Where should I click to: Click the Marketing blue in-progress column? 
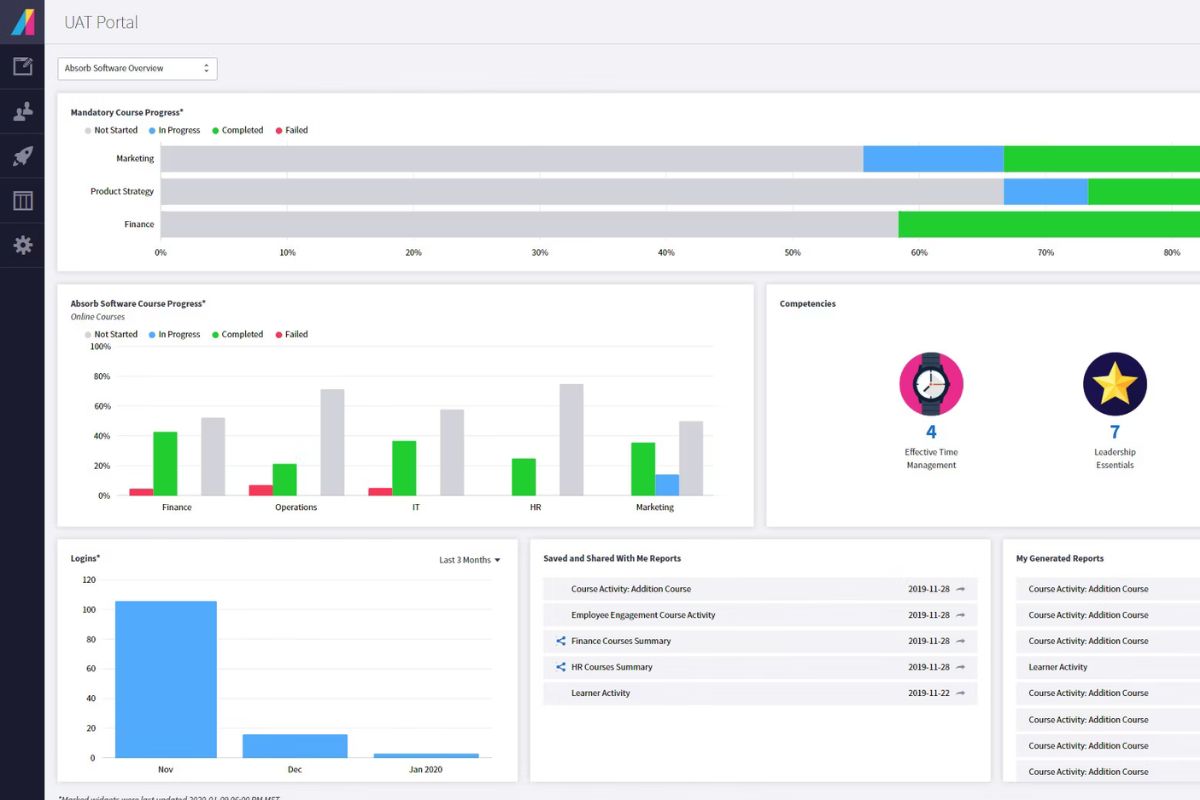click(x=667, y=485)
